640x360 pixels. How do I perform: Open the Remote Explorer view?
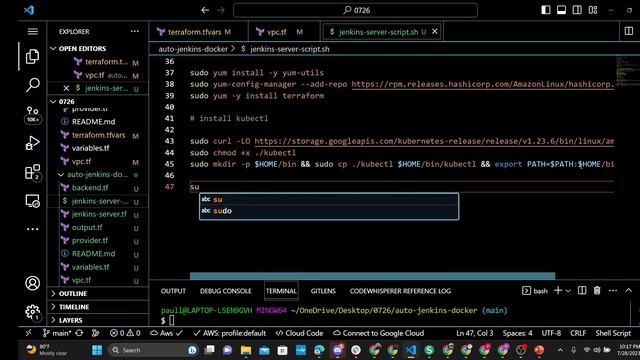(x=32, y=201)
